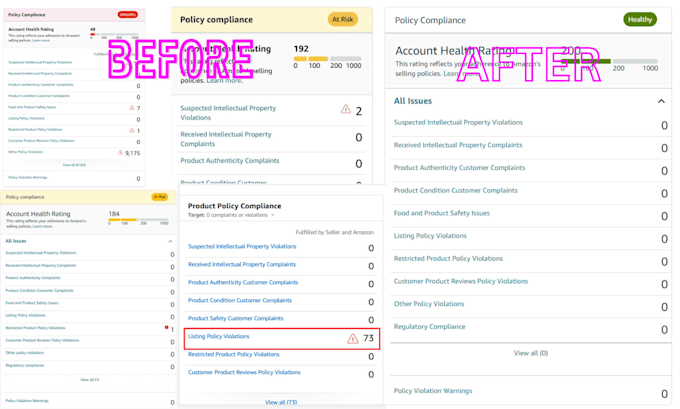Open Food and Product Safety Issues in Healthy panel
This screenshot has height=409, width=680.
[441, 213]
